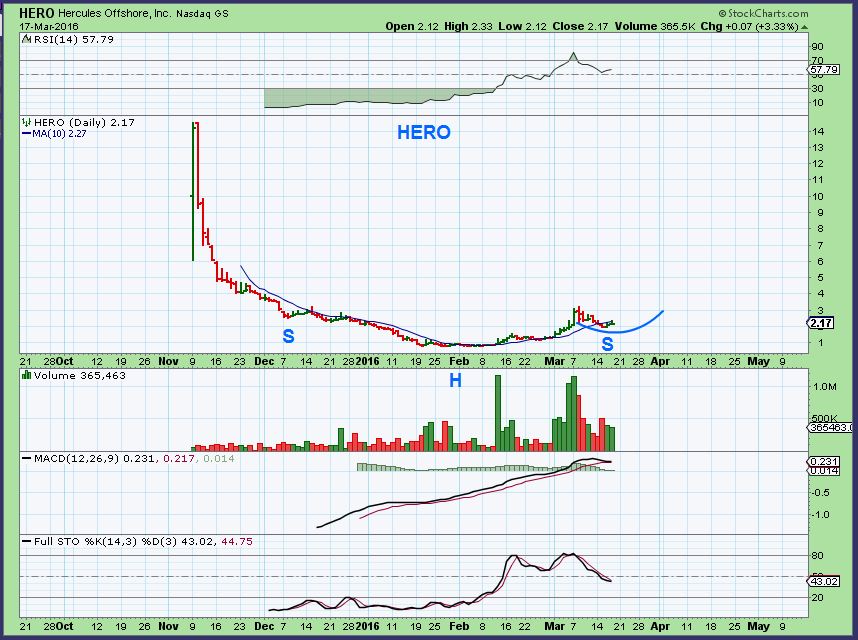Image resolution: width=858 pixels, height=640 pixels.
Task: Click the up-arrow icon after Chg +0.07 (+3.33%)
Action: (805, 26)
